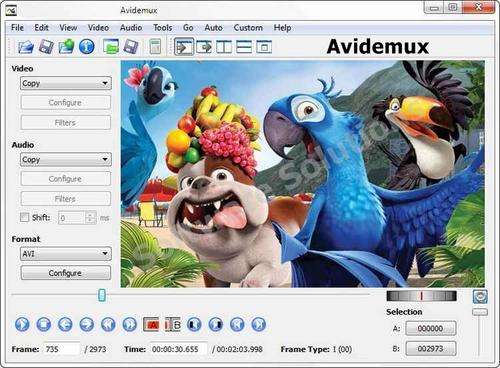Viewport: 500px width, 368px height.
Task: Click the Append video folder icon
Action: coord(66,47)
